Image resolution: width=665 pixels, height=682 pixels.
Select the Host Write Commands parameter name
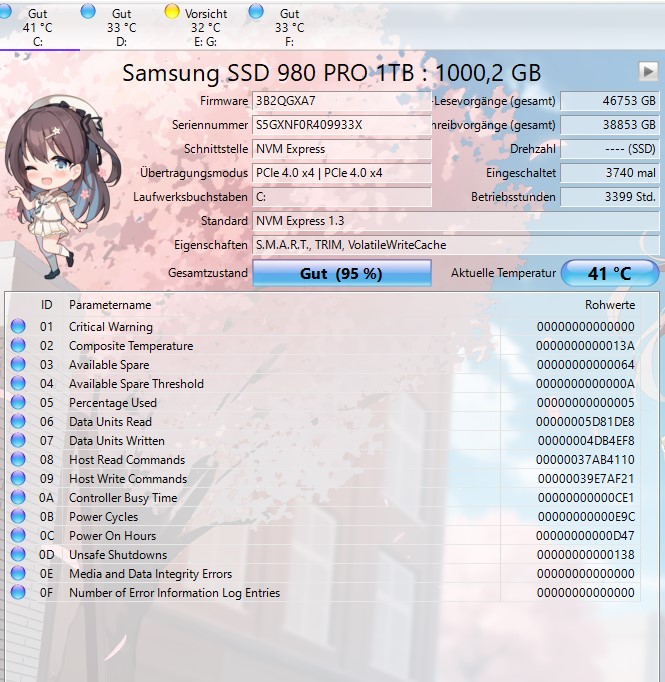[128, 478]
